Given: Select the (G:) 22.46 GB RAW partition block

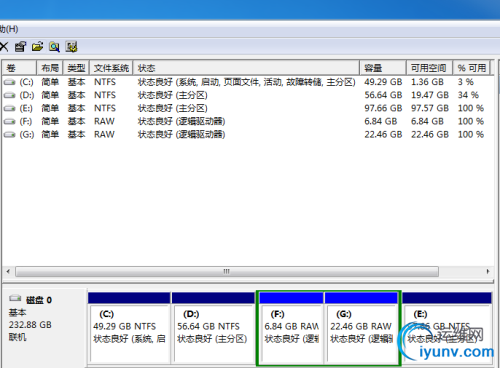Looking at the screenshot, I should point(361,328).
